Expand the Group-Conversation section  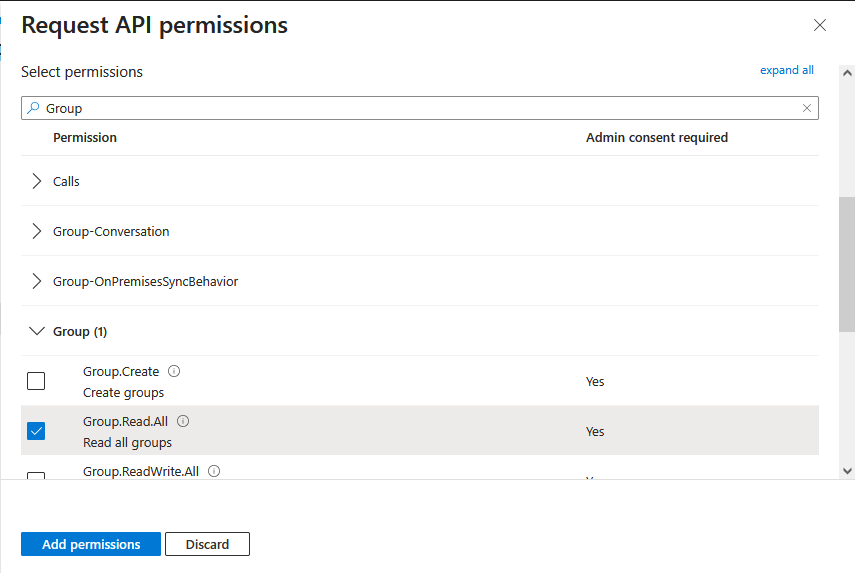point(37,231)
